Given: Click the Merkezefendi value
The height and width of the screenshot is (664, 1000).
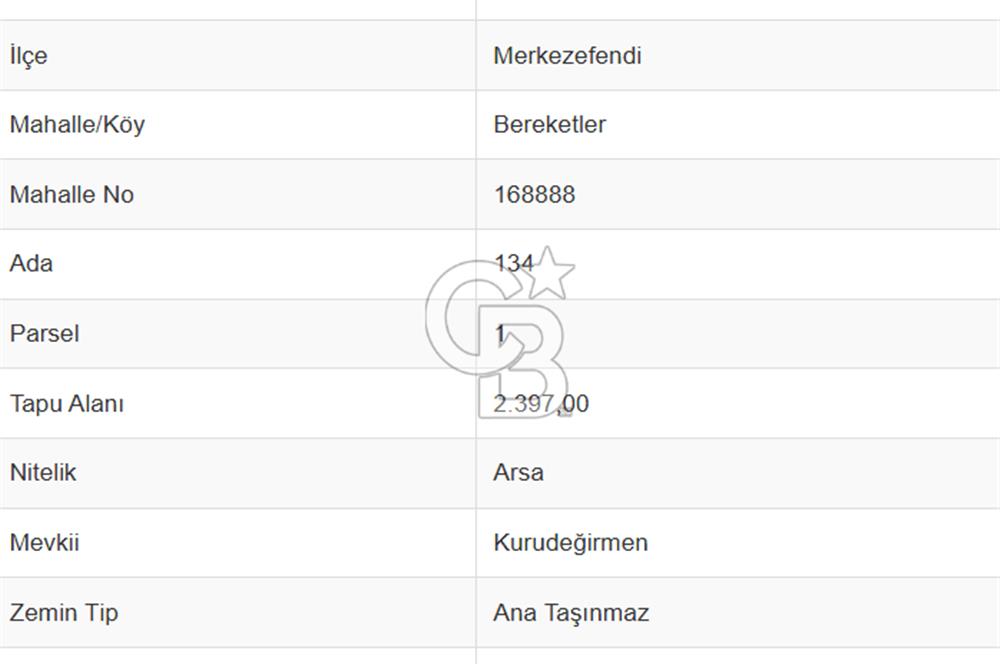Looking at the screenshot, I should coord(567,56).
